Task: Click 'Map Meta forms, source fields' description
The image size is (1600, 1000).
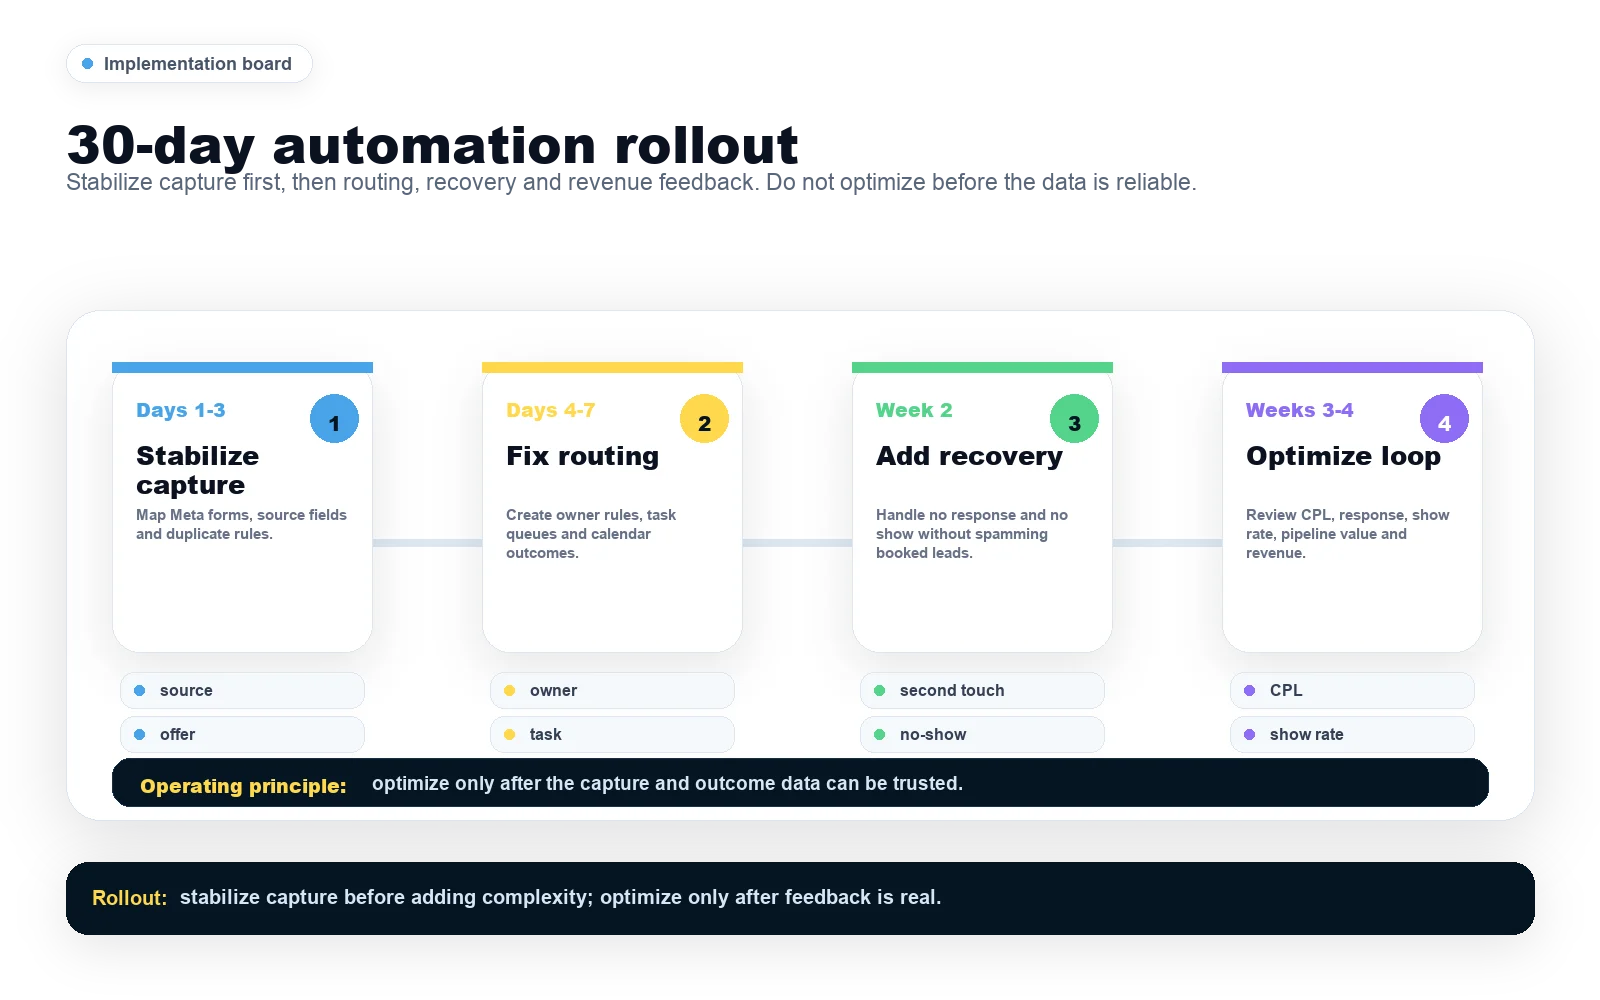Action: pos(242,524)
